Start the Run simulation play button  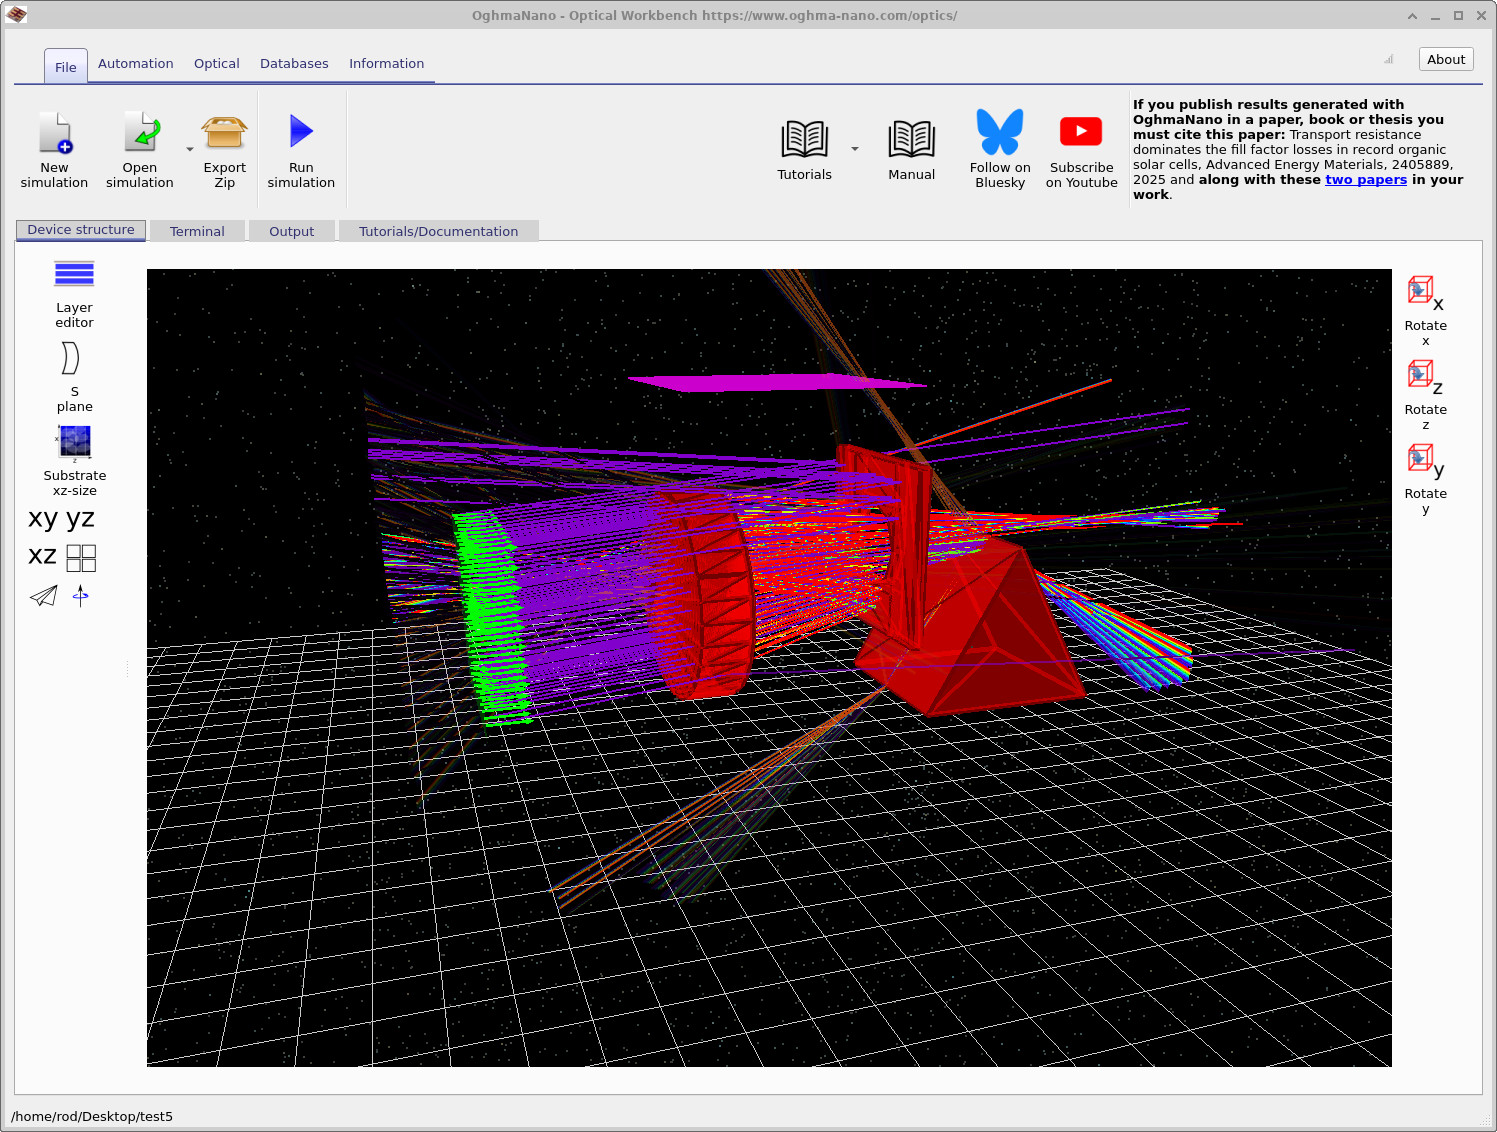[301, 132]
